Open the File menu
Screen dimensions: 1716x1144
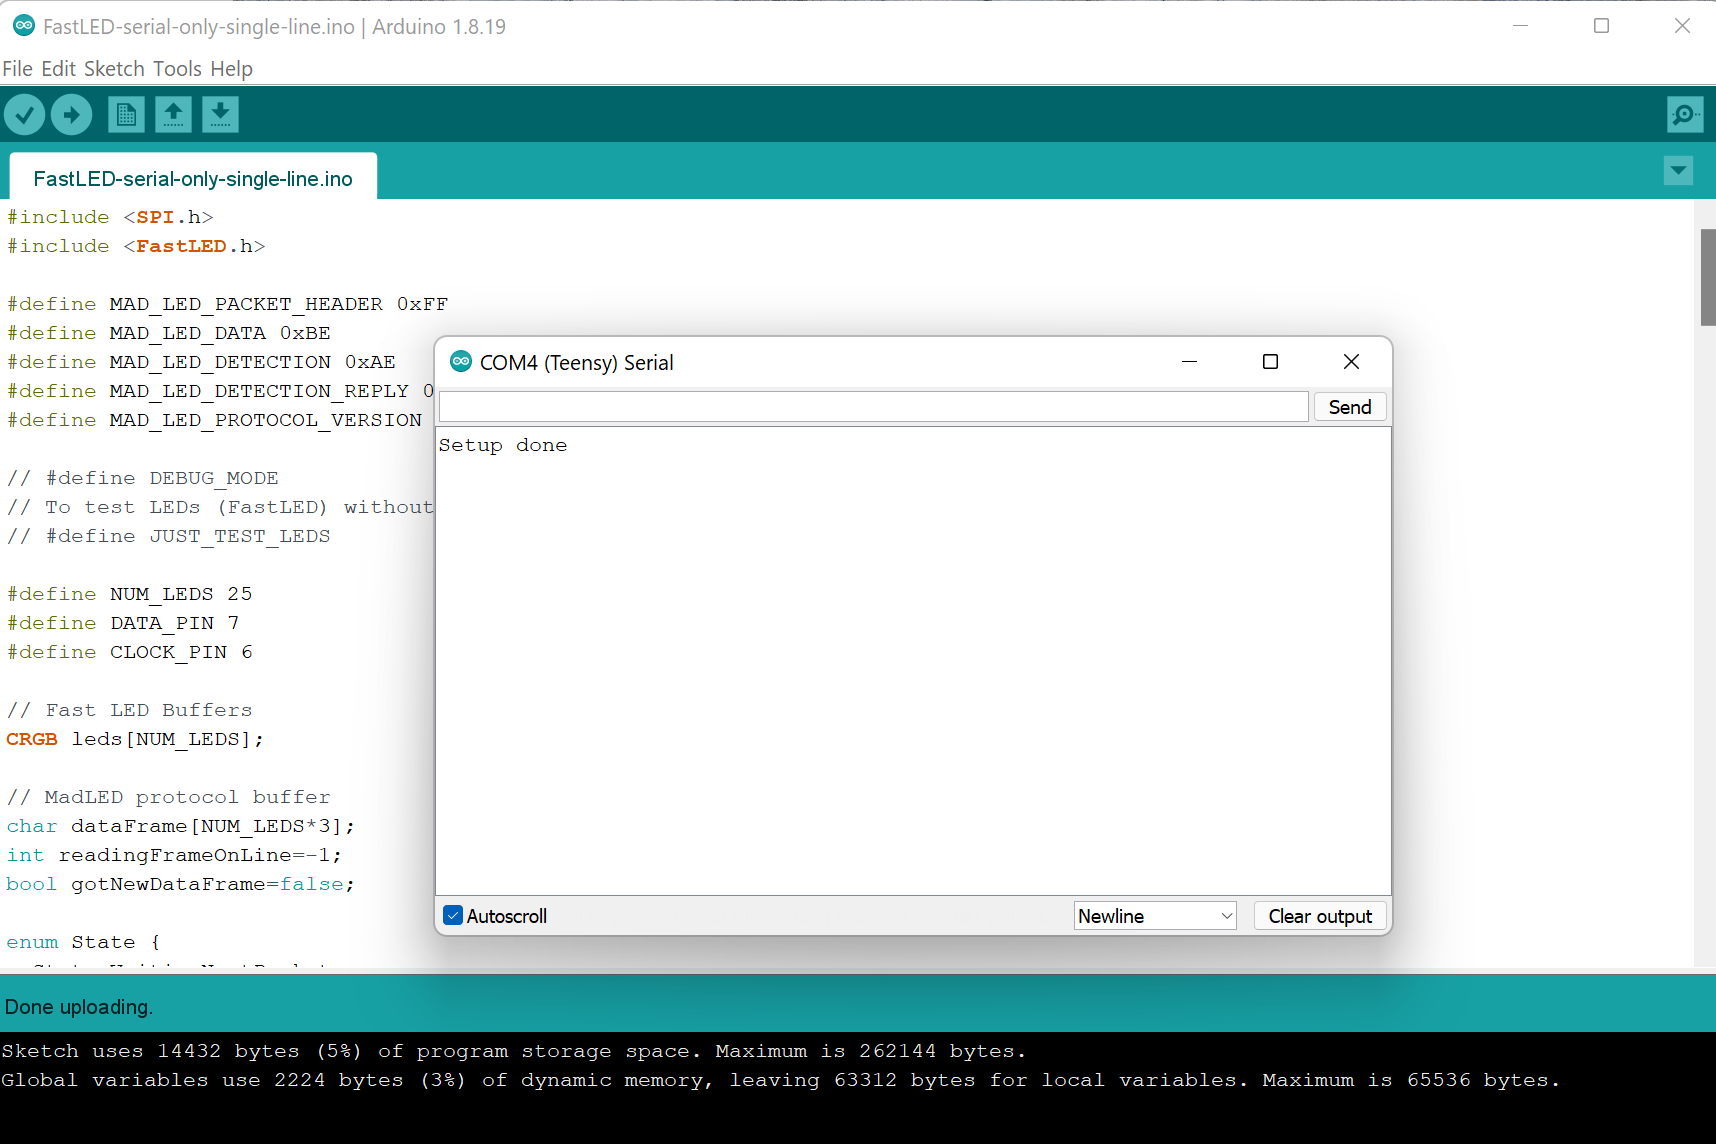pyautogui.click(x=17, y=69)
